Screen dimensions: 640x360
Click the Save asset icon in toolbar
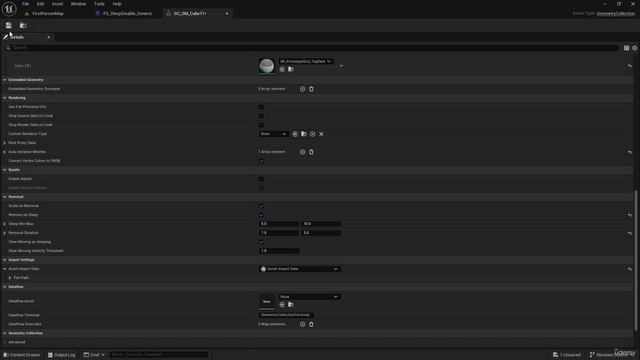point(9,25)
